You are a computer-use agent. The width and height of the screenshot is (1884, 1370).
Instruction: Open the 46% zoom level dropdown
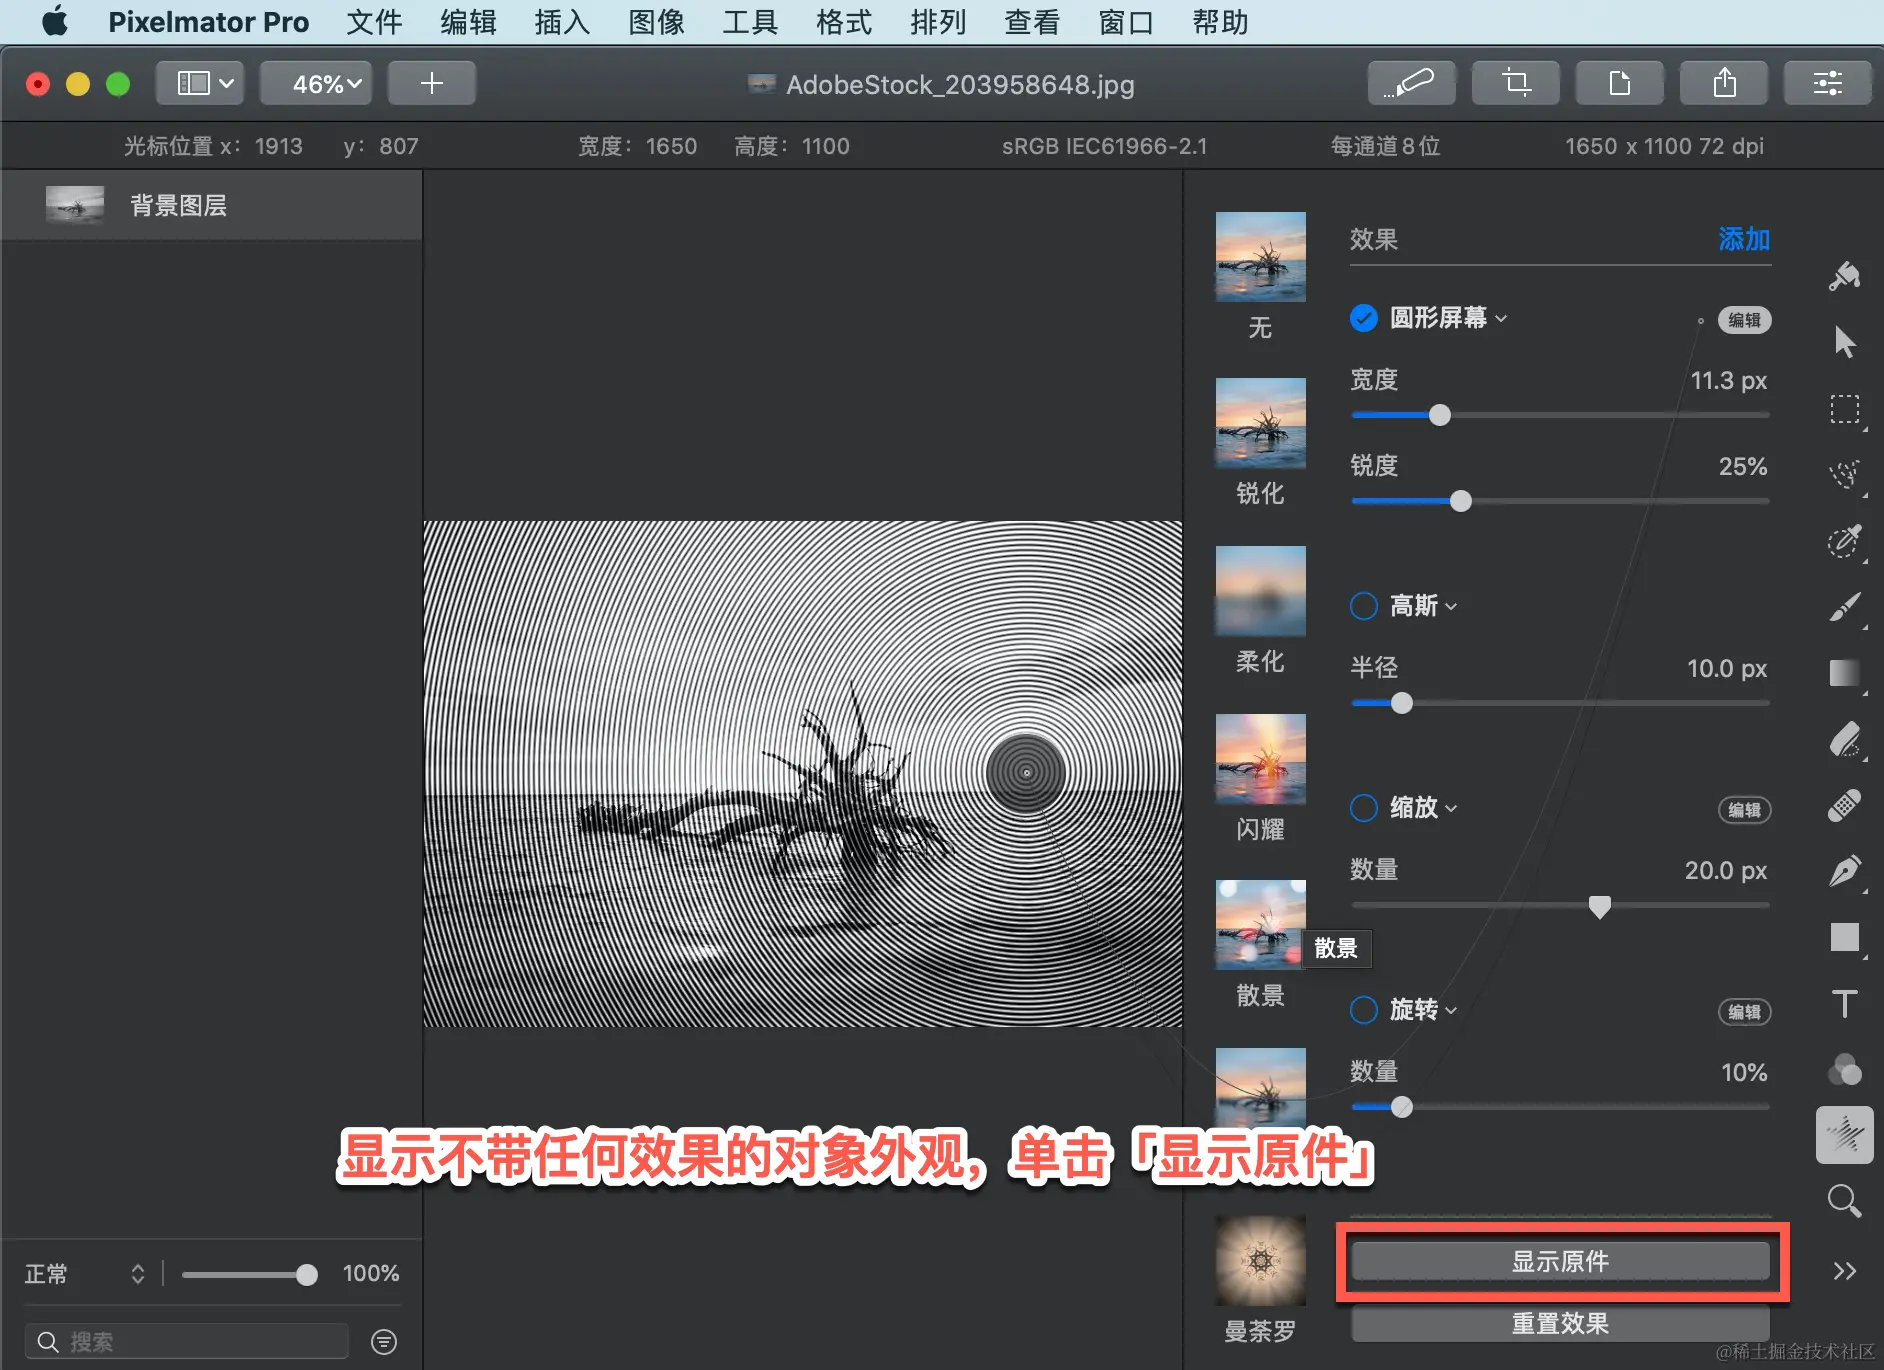316,83
